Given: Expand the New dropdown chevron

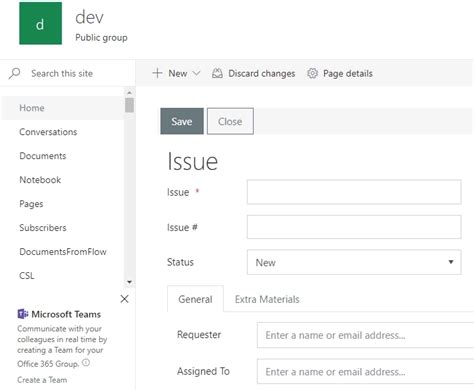Looking at the screenshot, I should [x=197, y=73].
